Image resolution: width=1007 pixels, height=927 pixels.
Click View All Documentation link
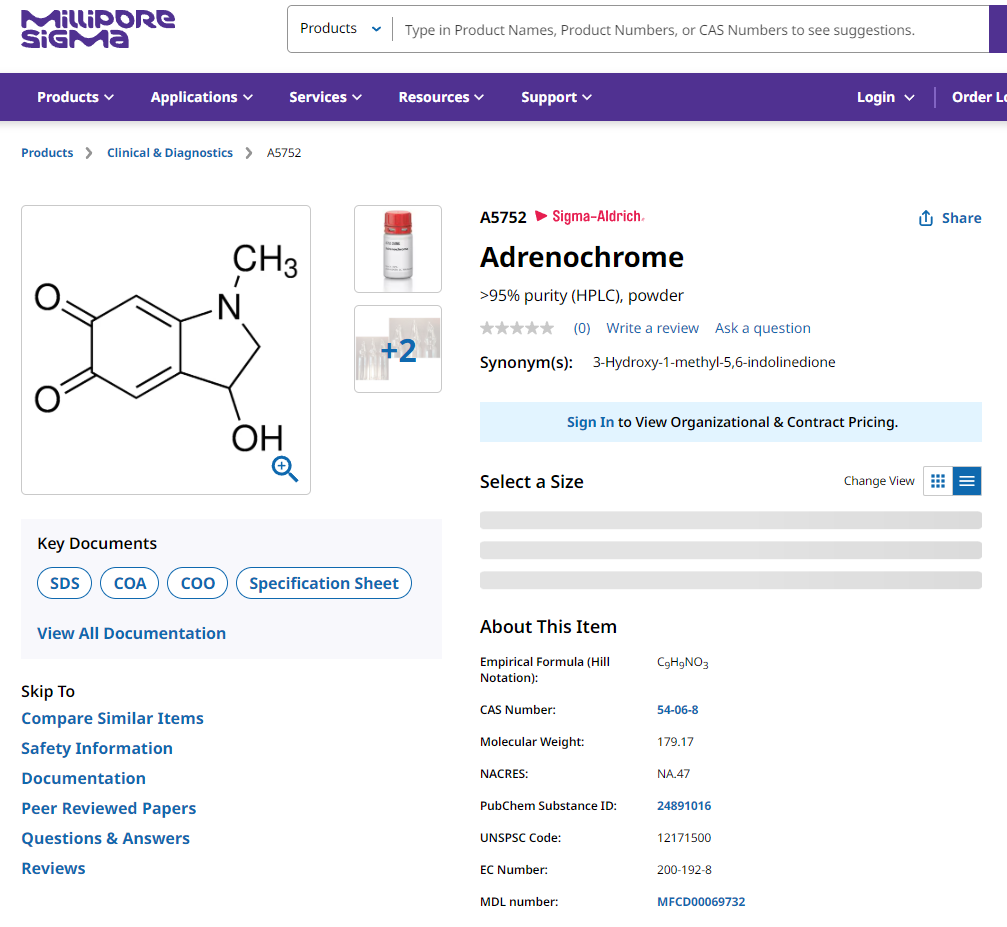pyautogui.click(x=132, y=633)
